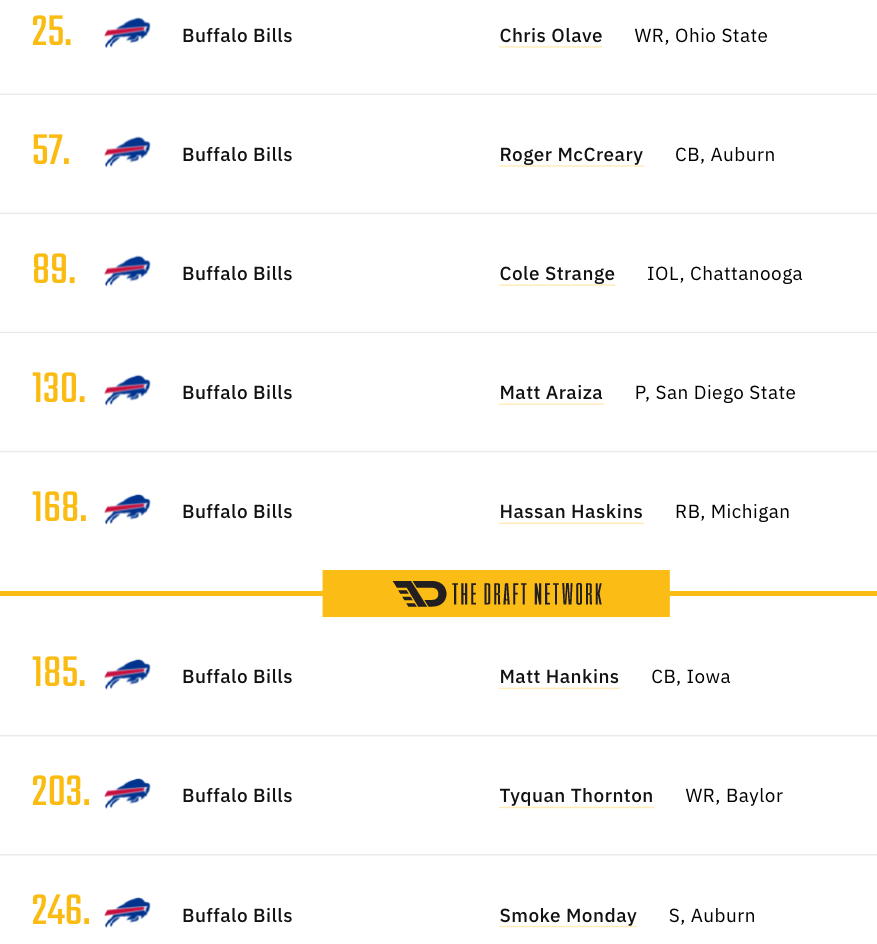Open Smoke Monday's profile link
The width and height of the screenshot is (877, 944).
568,916
